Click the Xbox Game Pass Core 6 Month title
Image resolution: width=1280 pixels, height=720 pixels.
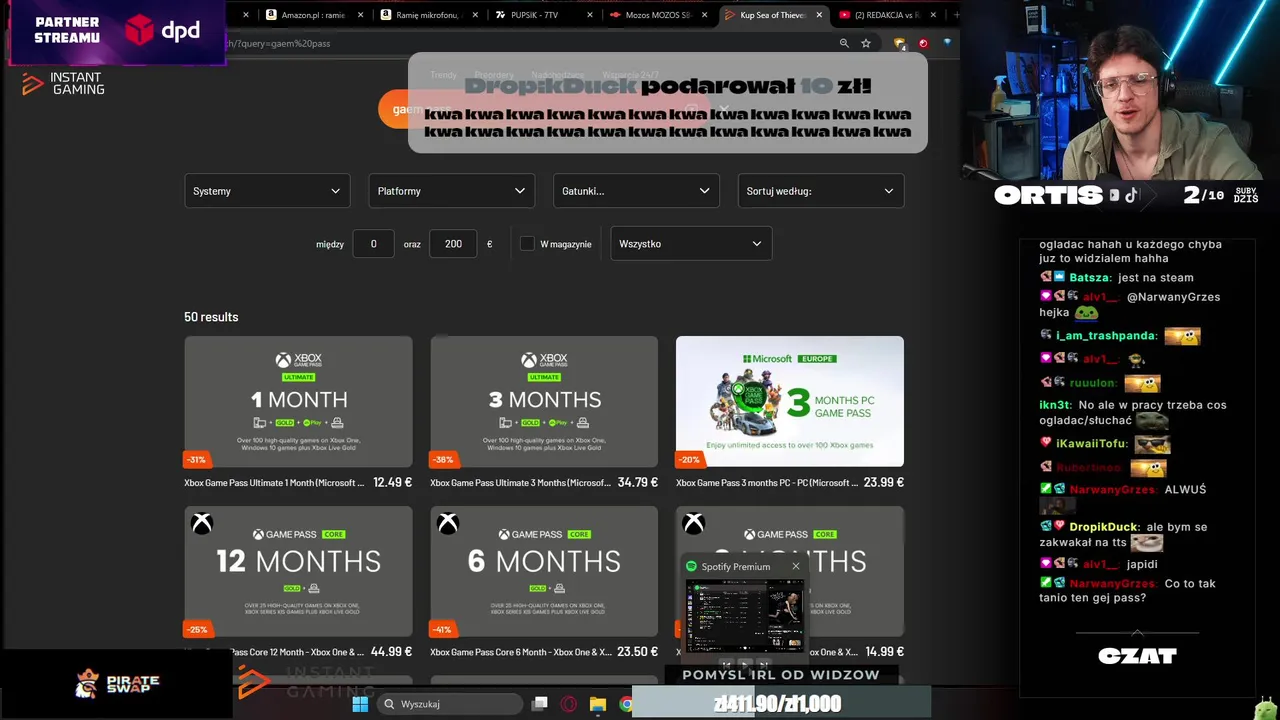pyautogui.click(x=520, y=651)
